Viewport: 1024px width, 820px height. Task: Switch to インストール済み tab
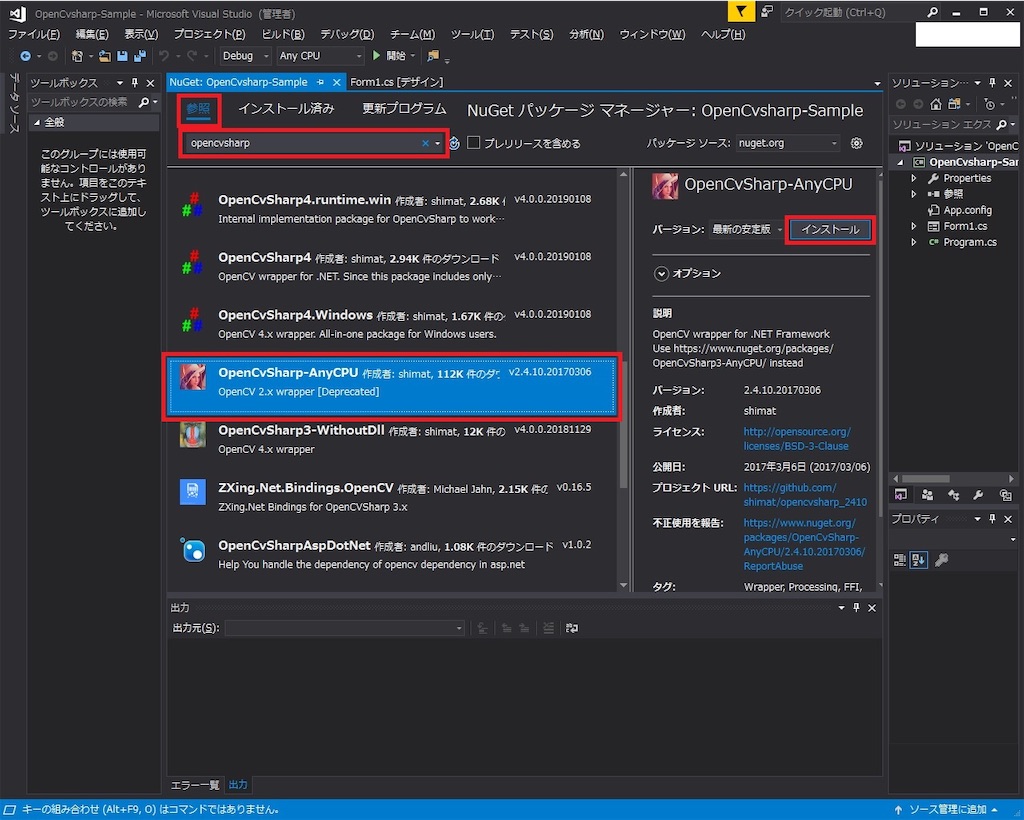286,108
